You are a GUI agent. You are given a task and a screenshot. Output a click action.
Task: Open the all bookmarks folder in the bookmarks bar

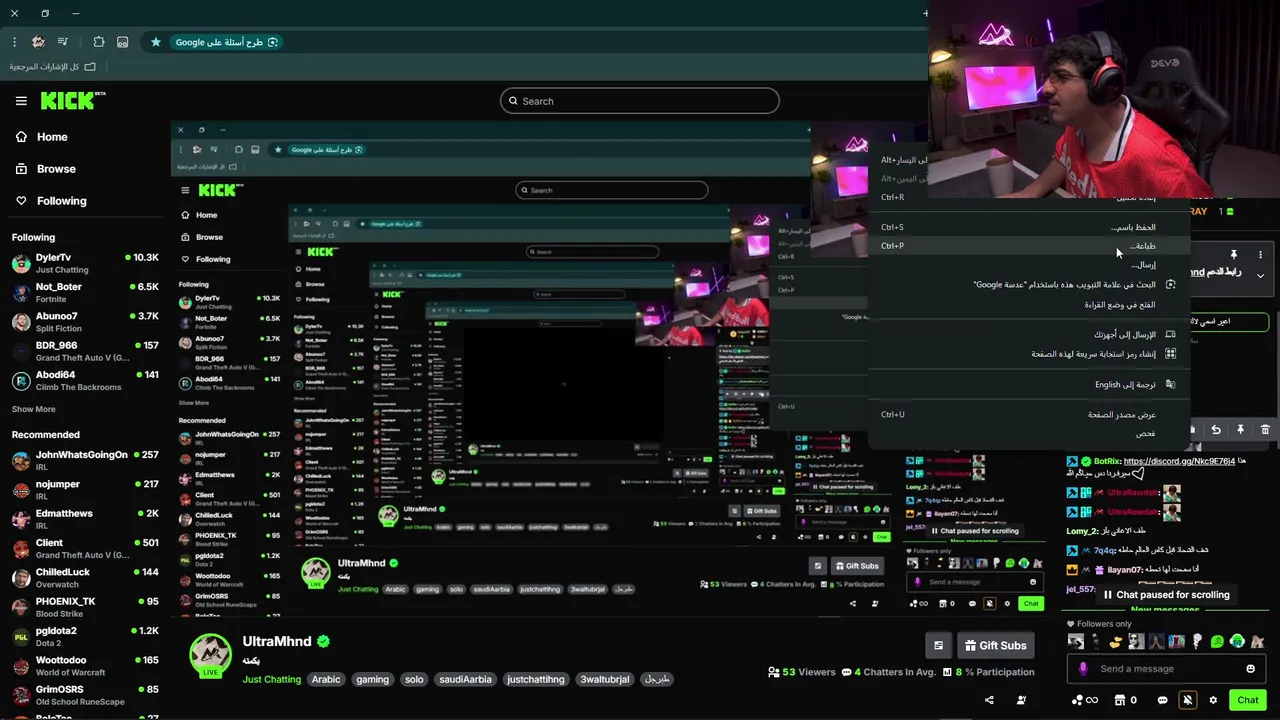[53, 66]
